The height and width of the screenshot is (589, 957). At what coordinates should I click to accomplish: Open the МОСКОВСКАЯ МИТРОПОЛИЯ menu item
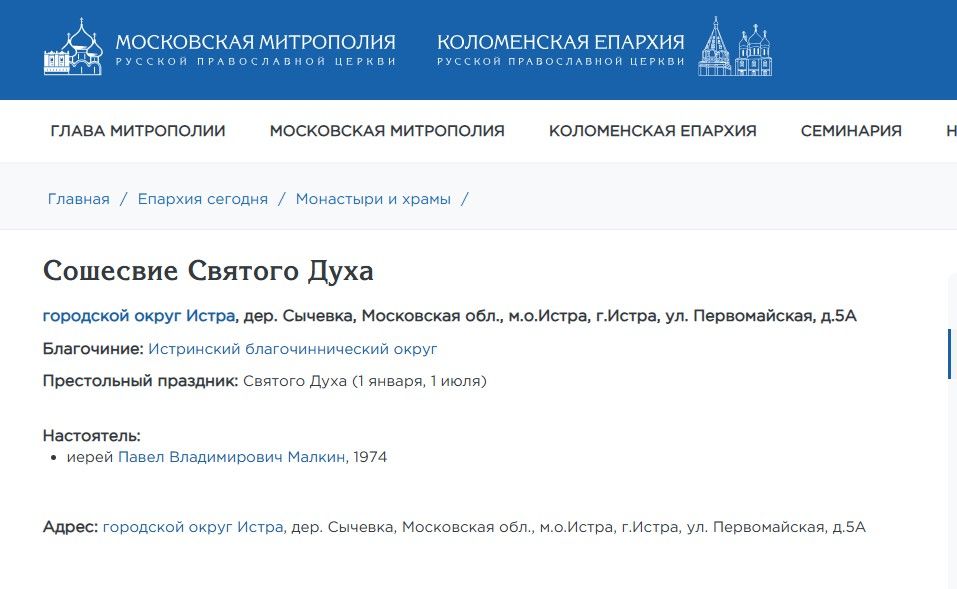(387, 131)
